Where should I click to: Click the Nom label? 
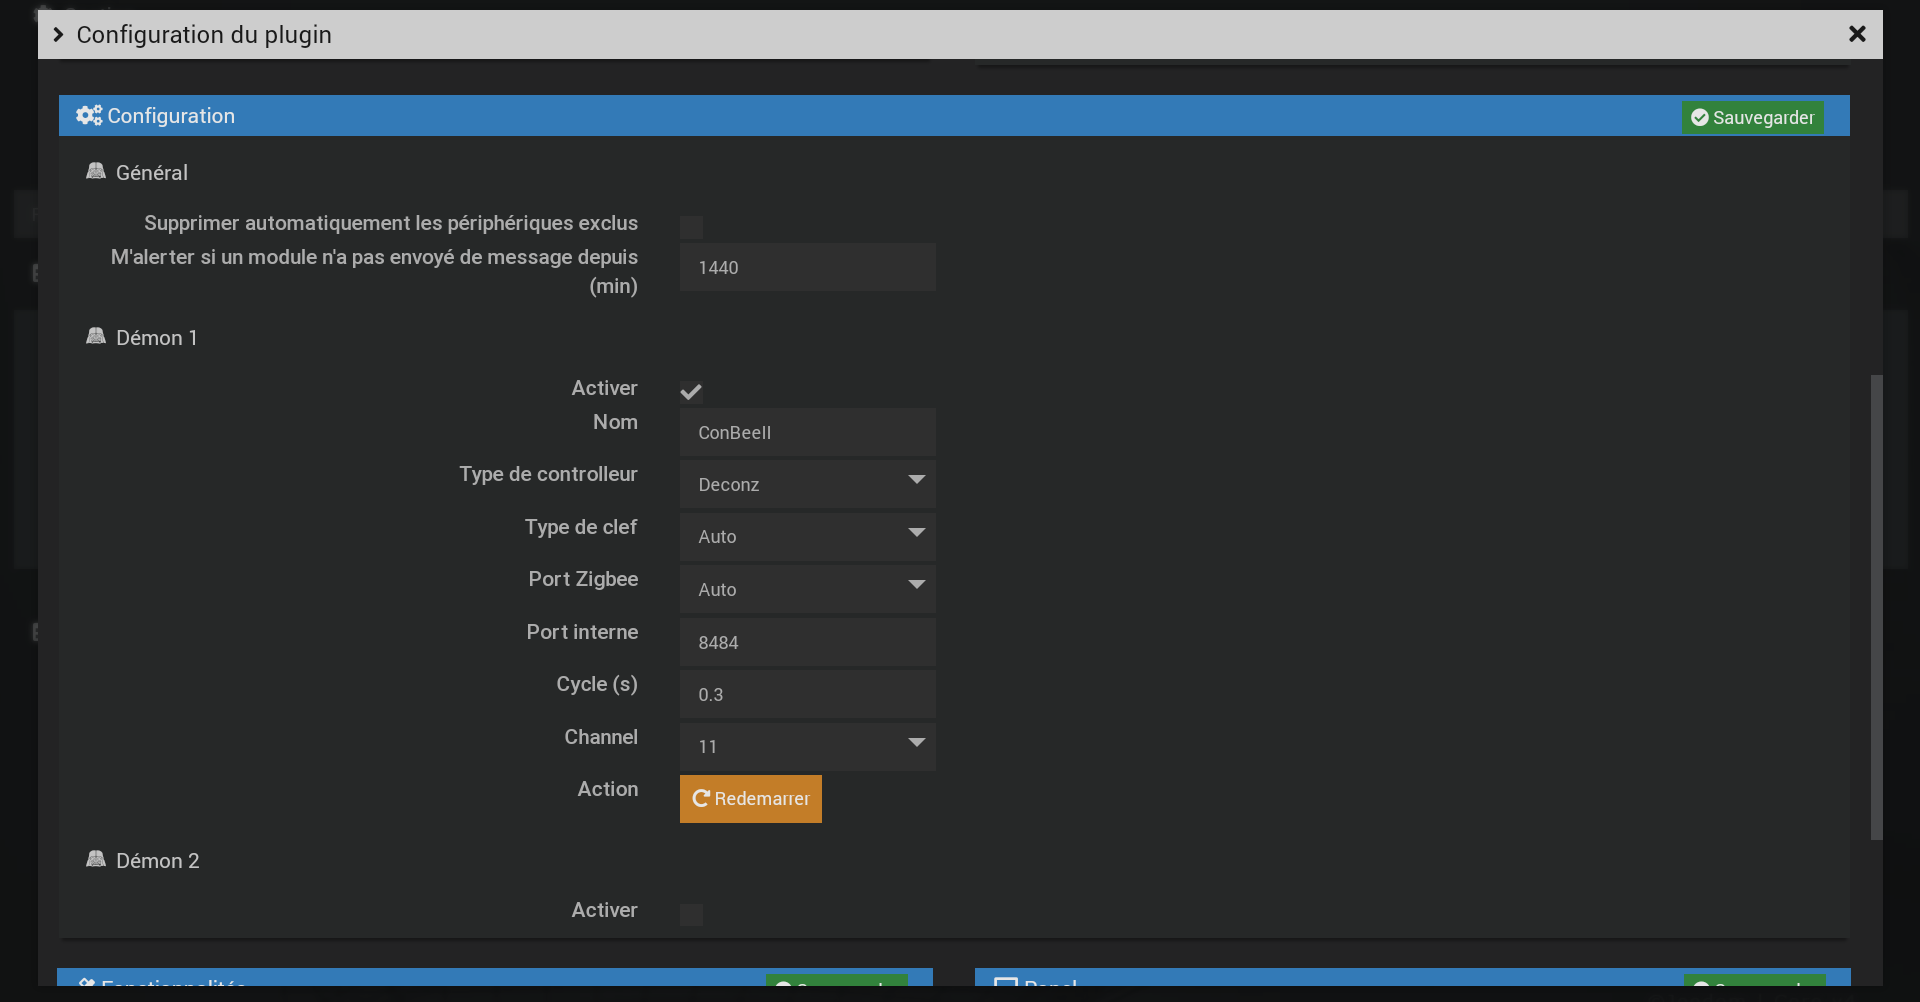[x=615, y=422]
